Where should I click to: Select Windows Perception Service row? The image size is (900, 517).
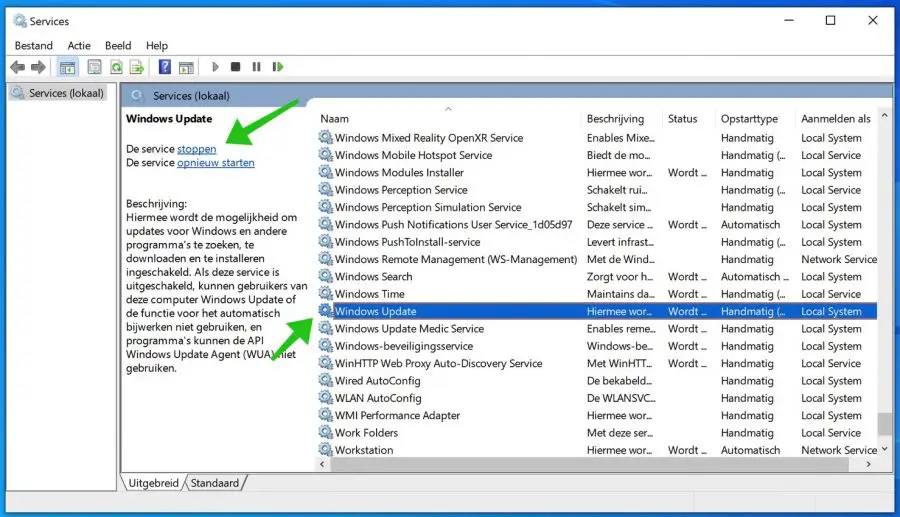[597, 189]
